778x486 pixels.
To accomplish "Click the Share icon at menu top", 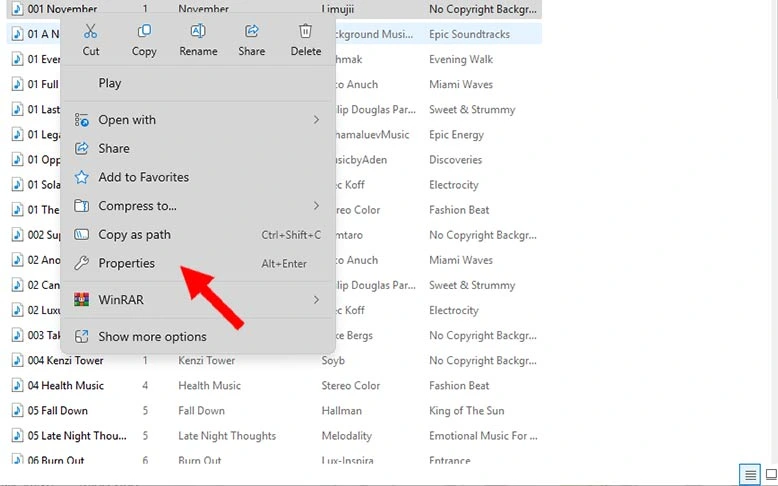I will (x=252, y=32).
